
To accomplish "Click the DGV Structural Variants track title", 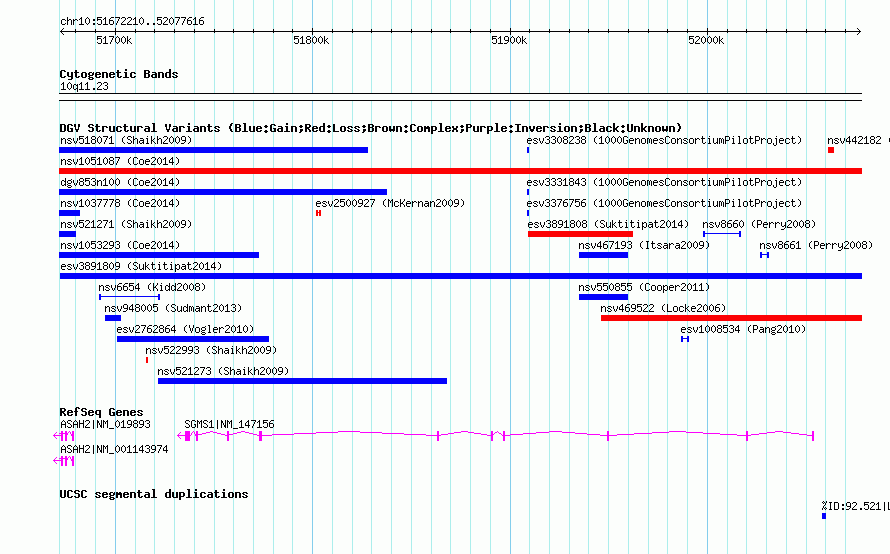I will pos(371,128).
